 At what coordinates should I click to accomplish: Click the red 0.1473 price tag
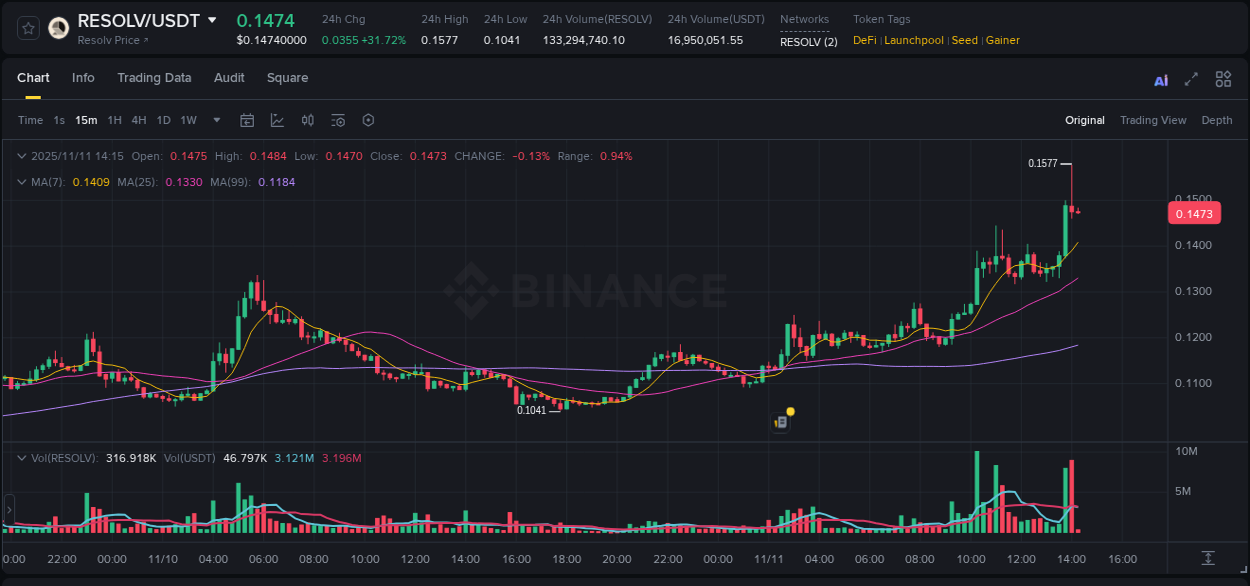[1194, 212]
